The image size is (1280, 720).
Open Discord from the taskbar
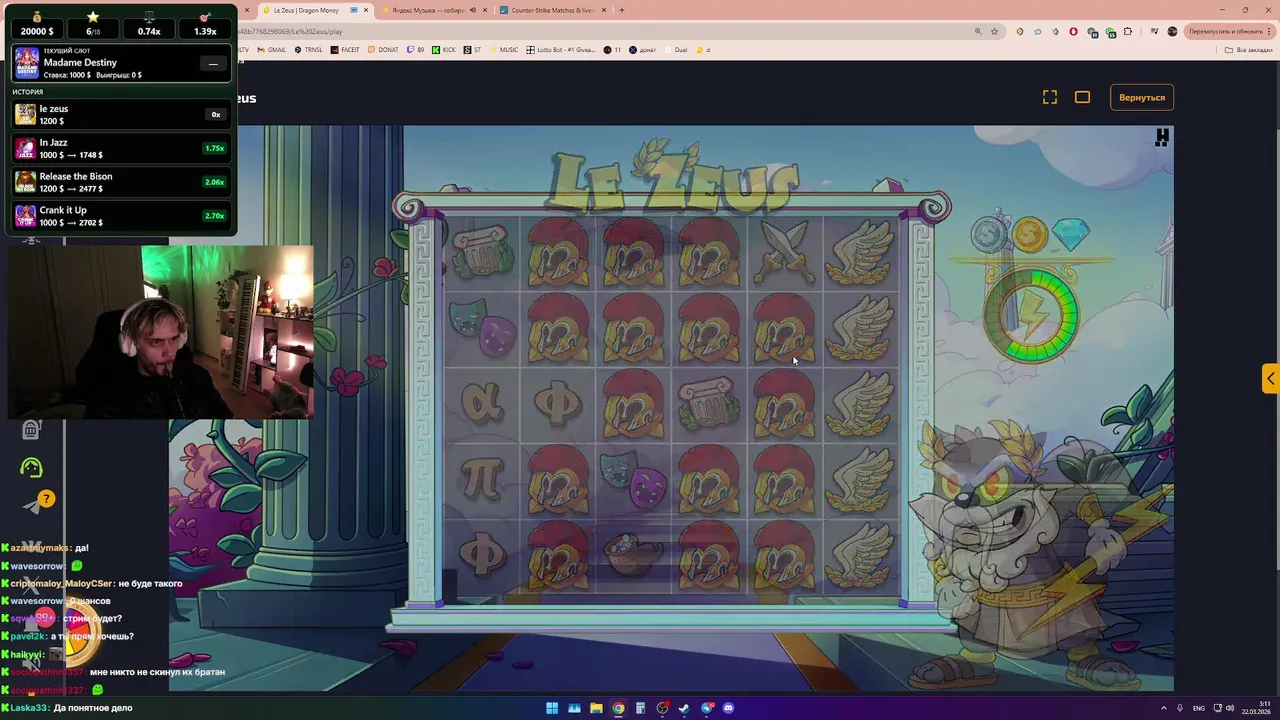click(728, 708)
